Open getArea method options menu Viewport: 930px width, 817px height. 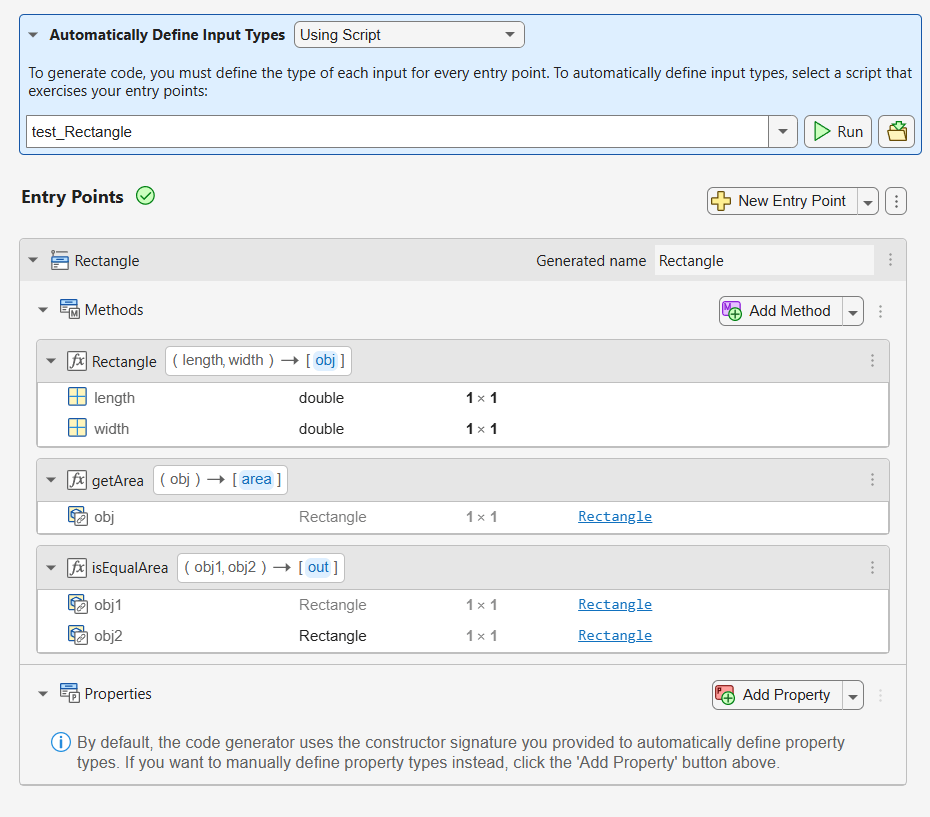coord(872,479)
